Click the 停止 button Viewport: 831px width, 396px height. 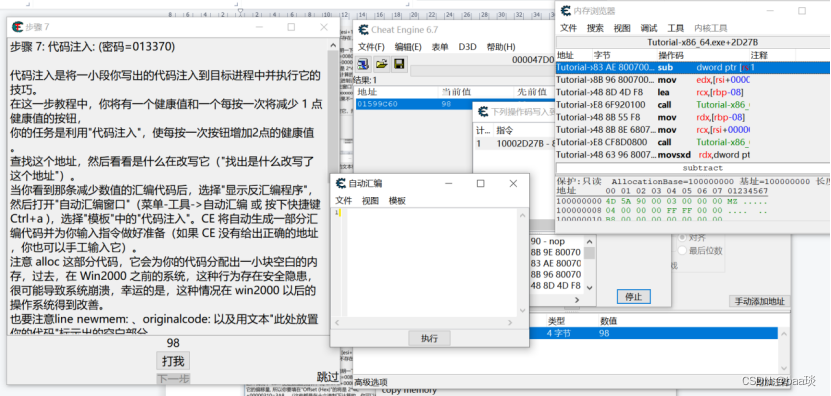[x=634, y=297]
